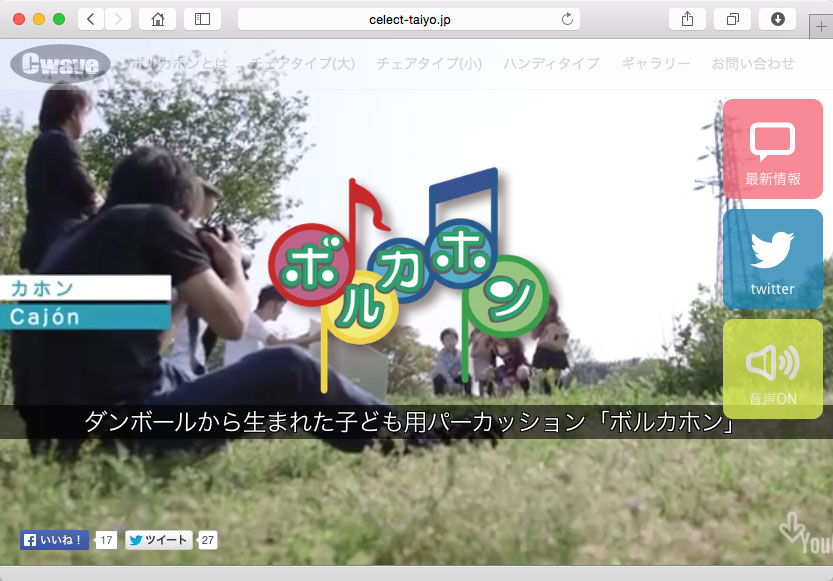
Task: Show all tabs overview icon
Action: (732, 19)
